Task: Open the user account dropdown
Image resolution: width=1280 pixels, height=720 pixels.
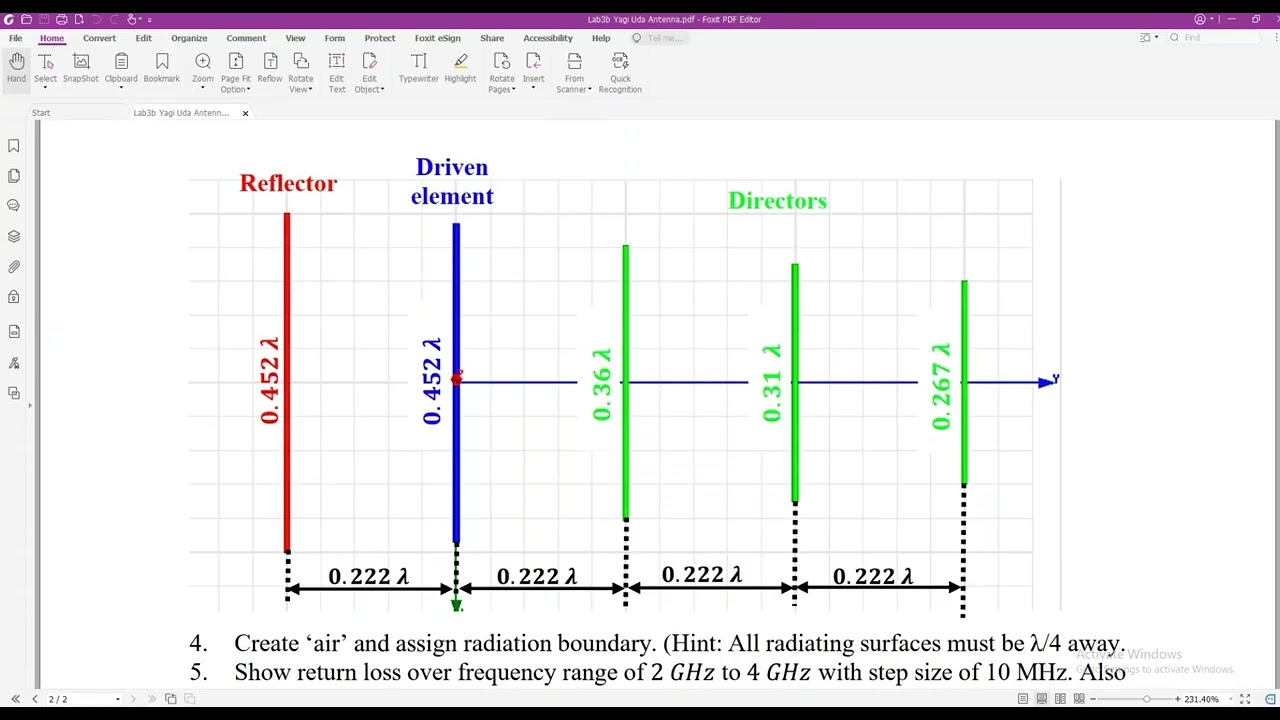Action: pos(1212,19)
